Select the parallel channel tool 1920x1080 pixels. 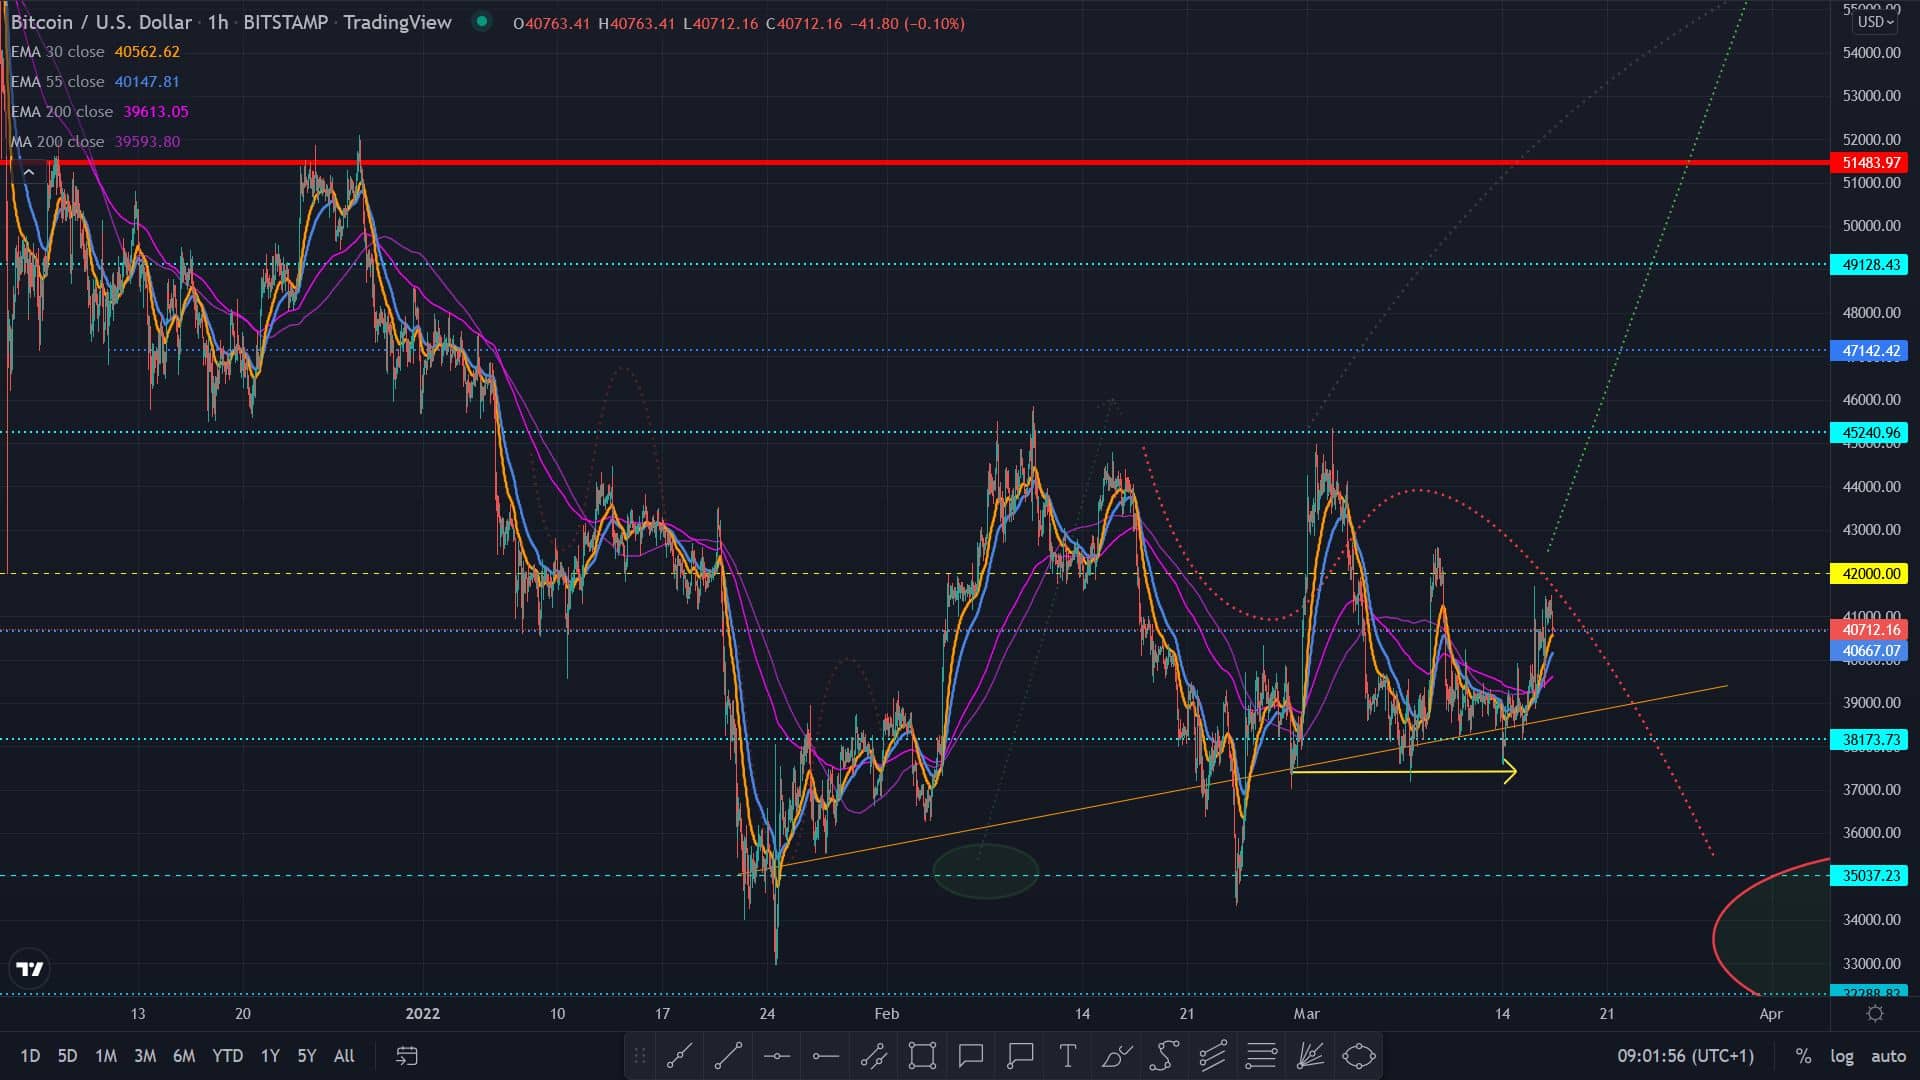click(874, 1055)
